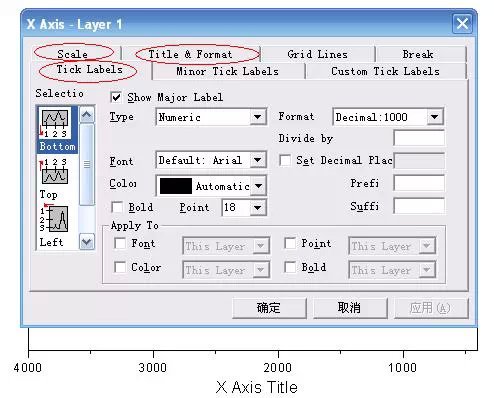Click the 取消 Cancel button
Viewport: 494px width, 398px height.
349,308
